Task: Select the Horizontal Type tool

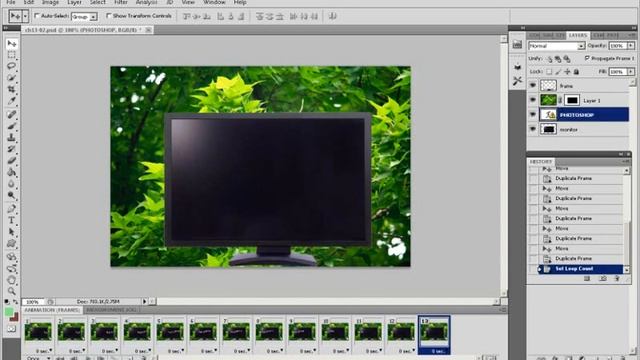Action: tap(11, 221)
